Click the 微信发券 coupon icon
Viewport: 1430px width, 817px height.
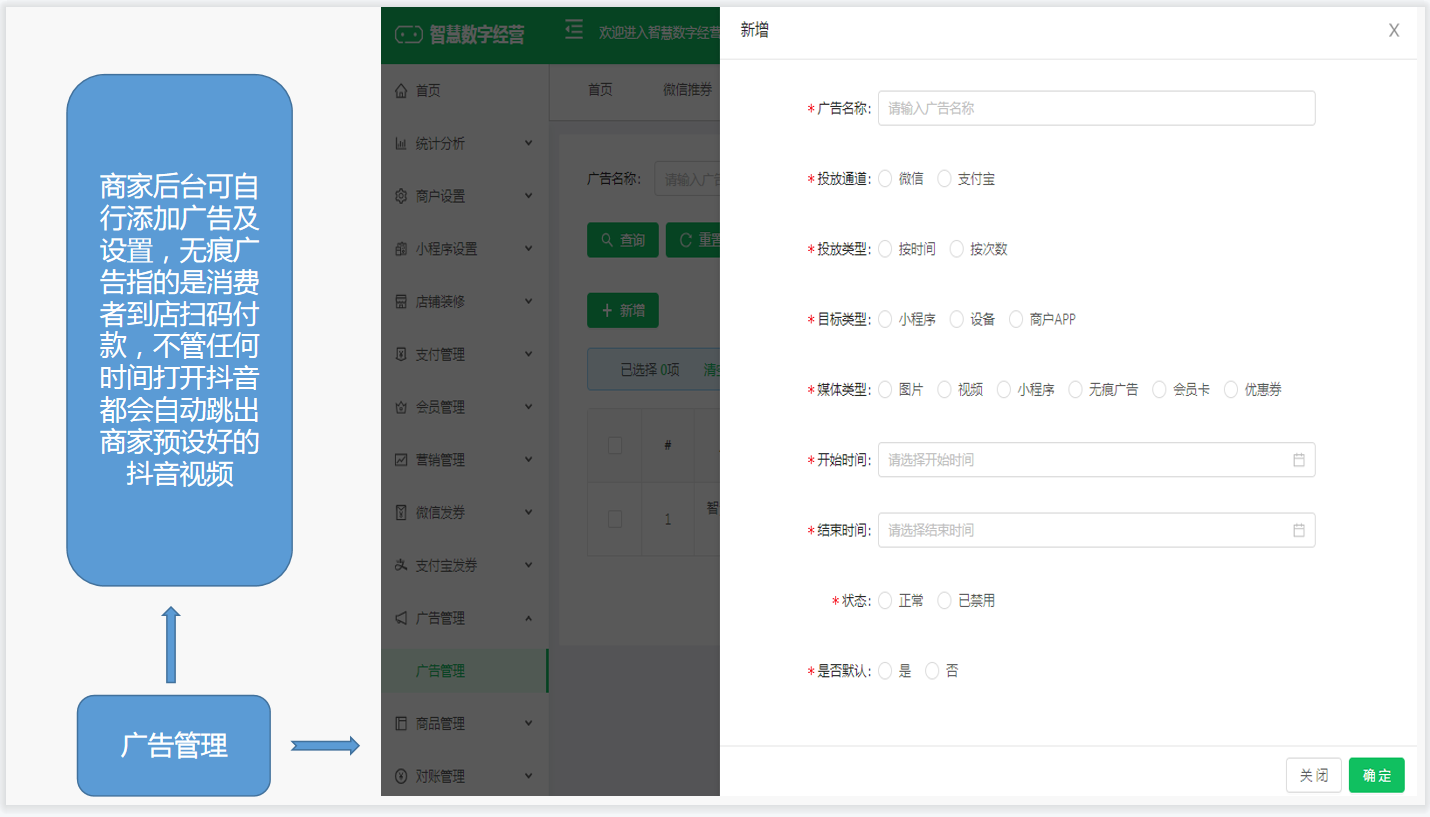[400, 511]
